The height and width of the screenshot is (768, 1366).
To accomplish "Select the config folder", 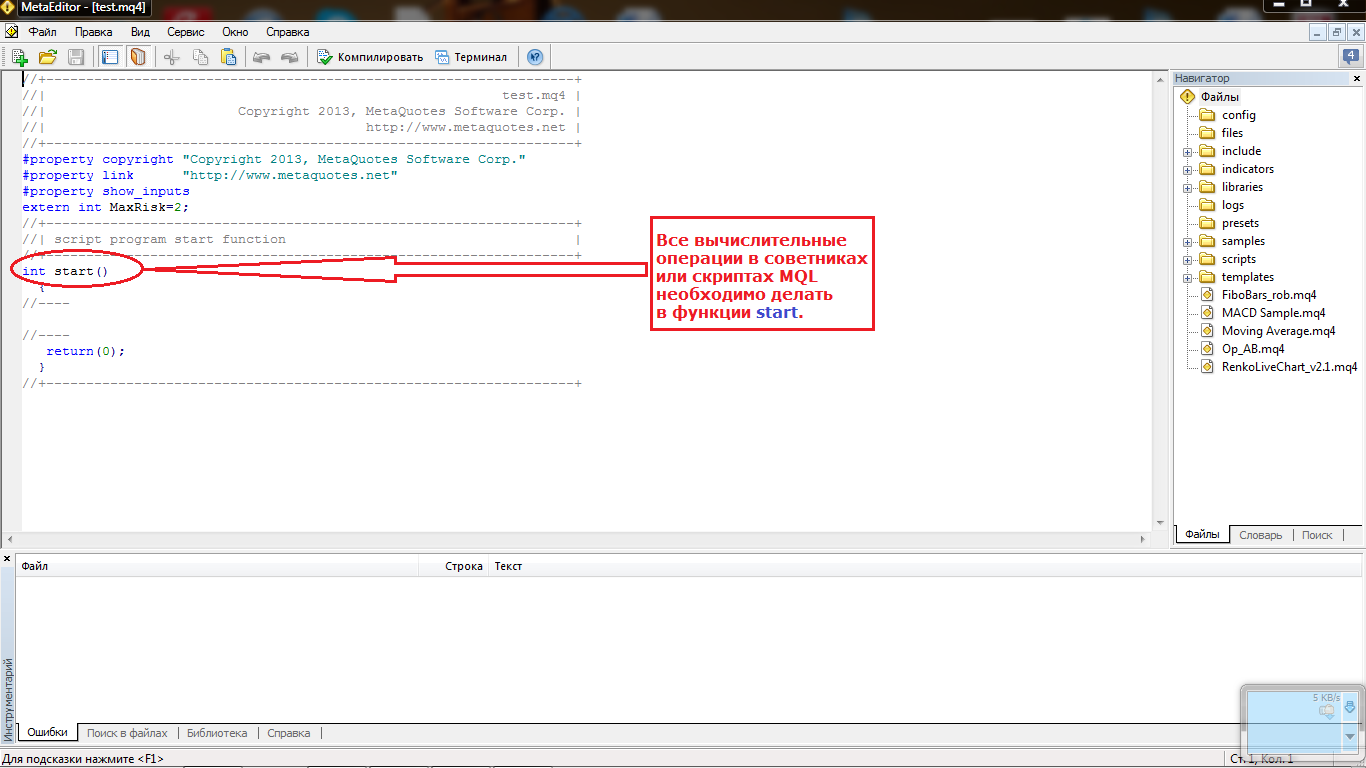I will point(1239,115).
